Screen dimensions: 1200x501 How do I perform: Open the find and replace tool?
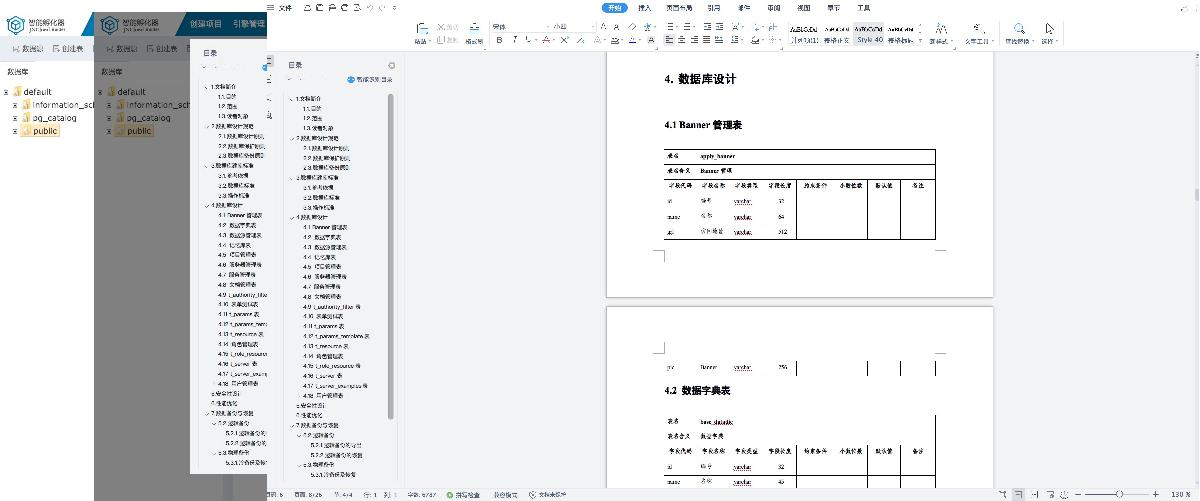point(1019,34)
